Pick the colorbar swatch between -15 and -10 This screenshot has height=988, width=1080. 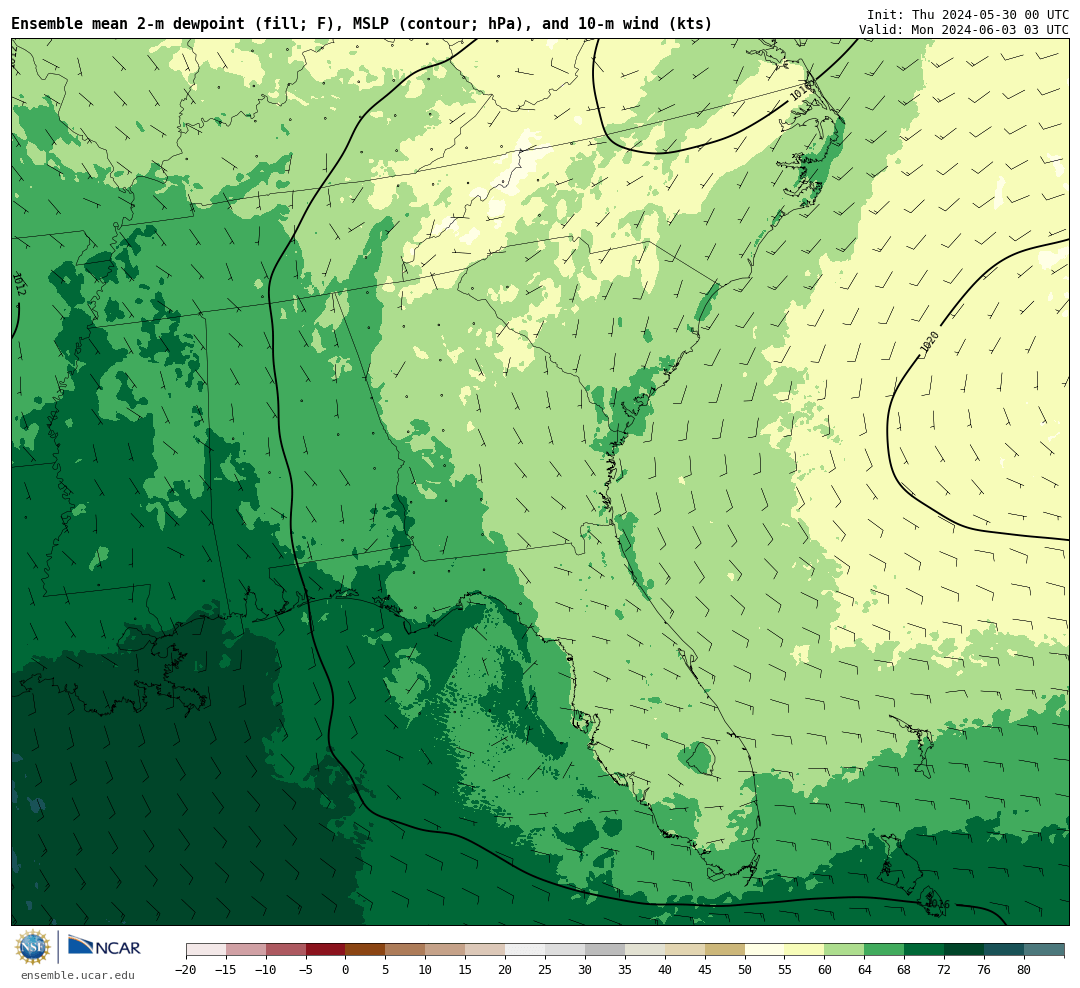pos(246,950)
